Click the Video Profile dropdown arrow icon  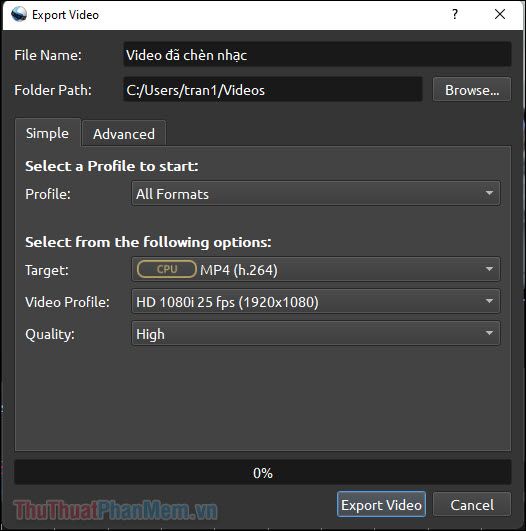coord(489,301)
